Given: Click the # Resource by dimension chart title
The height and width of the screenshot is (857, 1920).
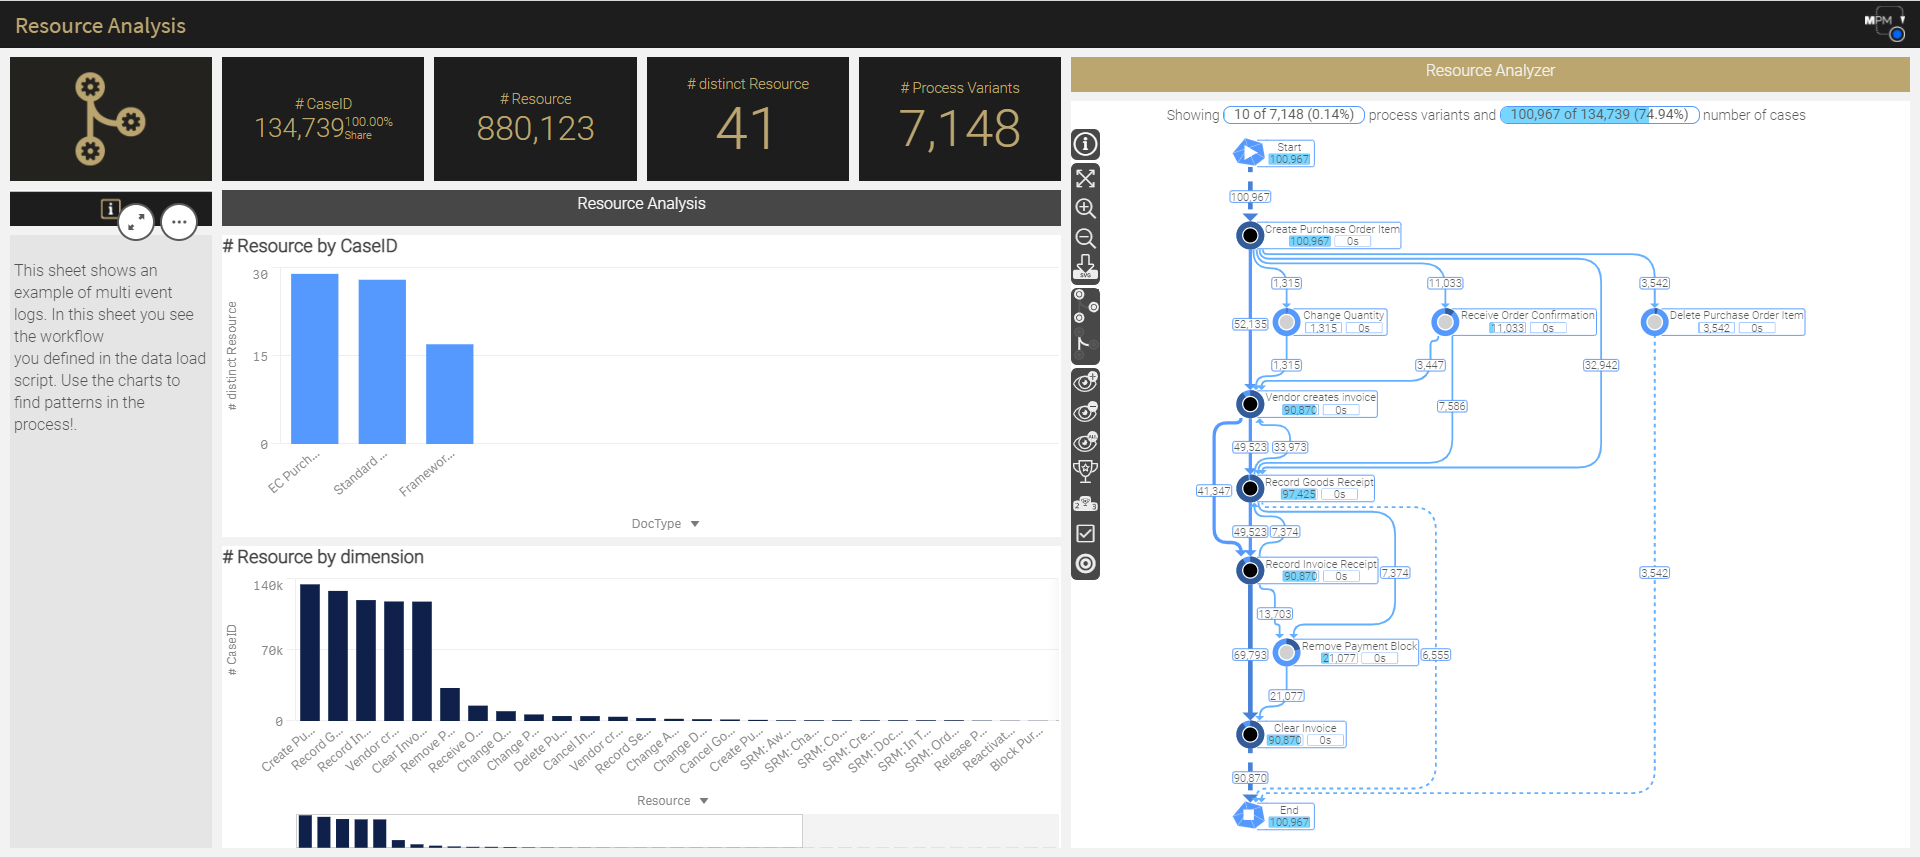Looking at the screenshot, I should pyautogui.click(x=323, y=557).
